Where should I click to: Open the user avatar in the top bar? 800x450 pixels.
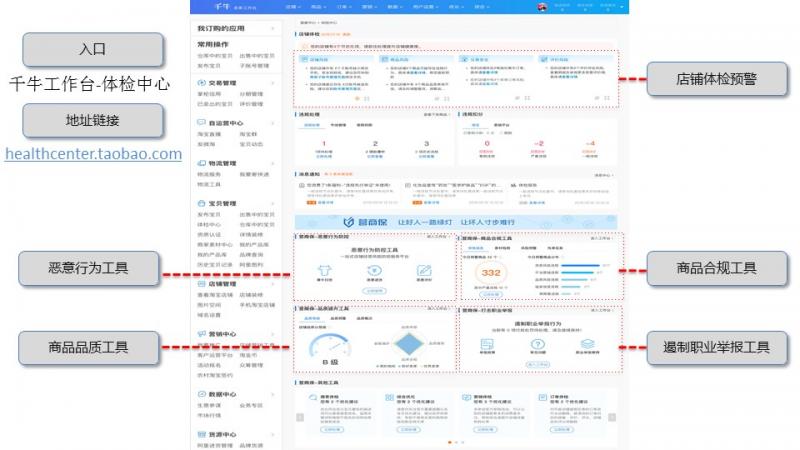[542, 7]
